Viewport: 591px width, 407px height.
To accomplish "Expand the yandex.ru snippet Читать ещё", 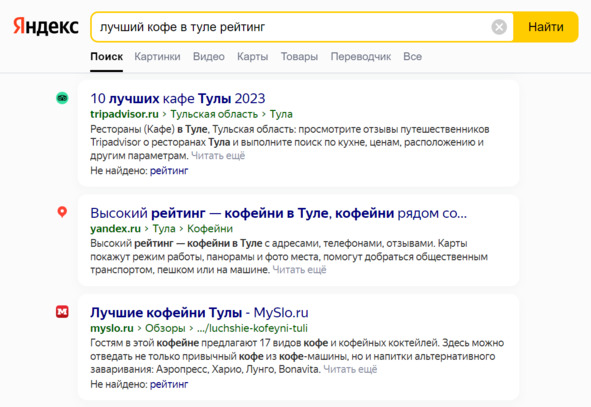I will (x=299, y=270).
